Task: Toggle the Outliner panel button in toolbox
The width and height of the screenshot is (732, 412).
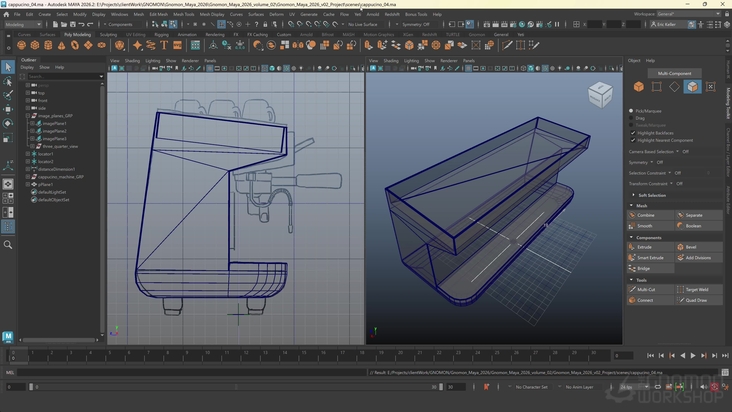Action: click(8, 227)
